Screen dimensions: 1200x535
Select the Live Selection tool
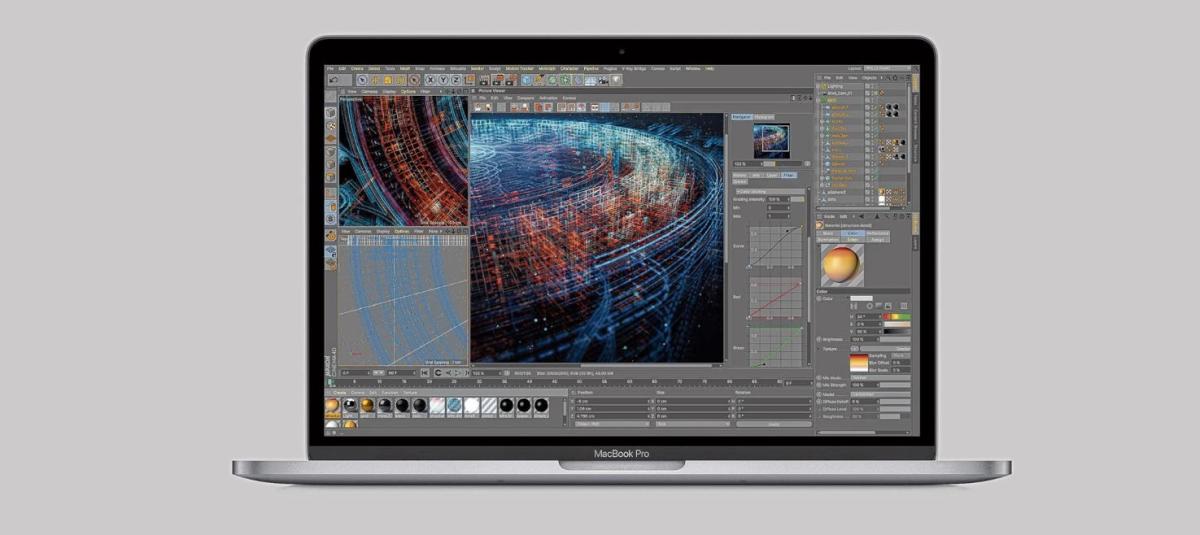pyautogui.click(x=362, y=80)
